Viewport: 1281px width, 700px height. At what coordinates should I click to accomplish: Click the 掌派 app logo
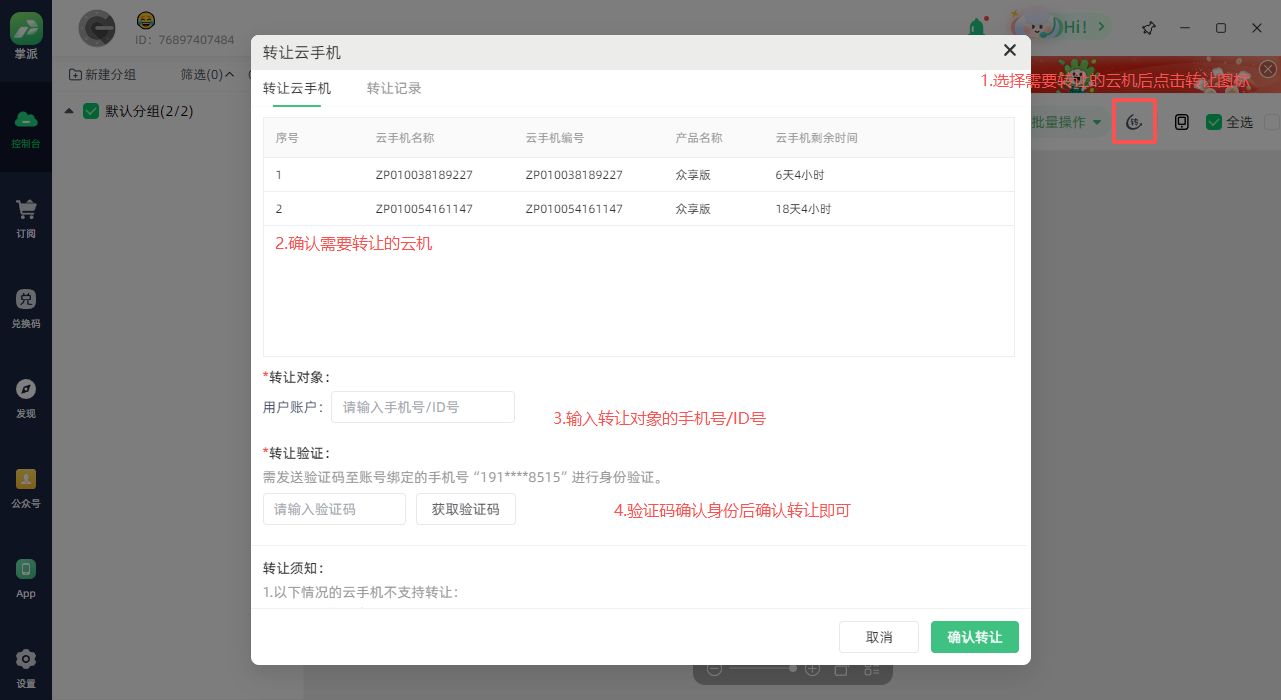click(26, 28)
